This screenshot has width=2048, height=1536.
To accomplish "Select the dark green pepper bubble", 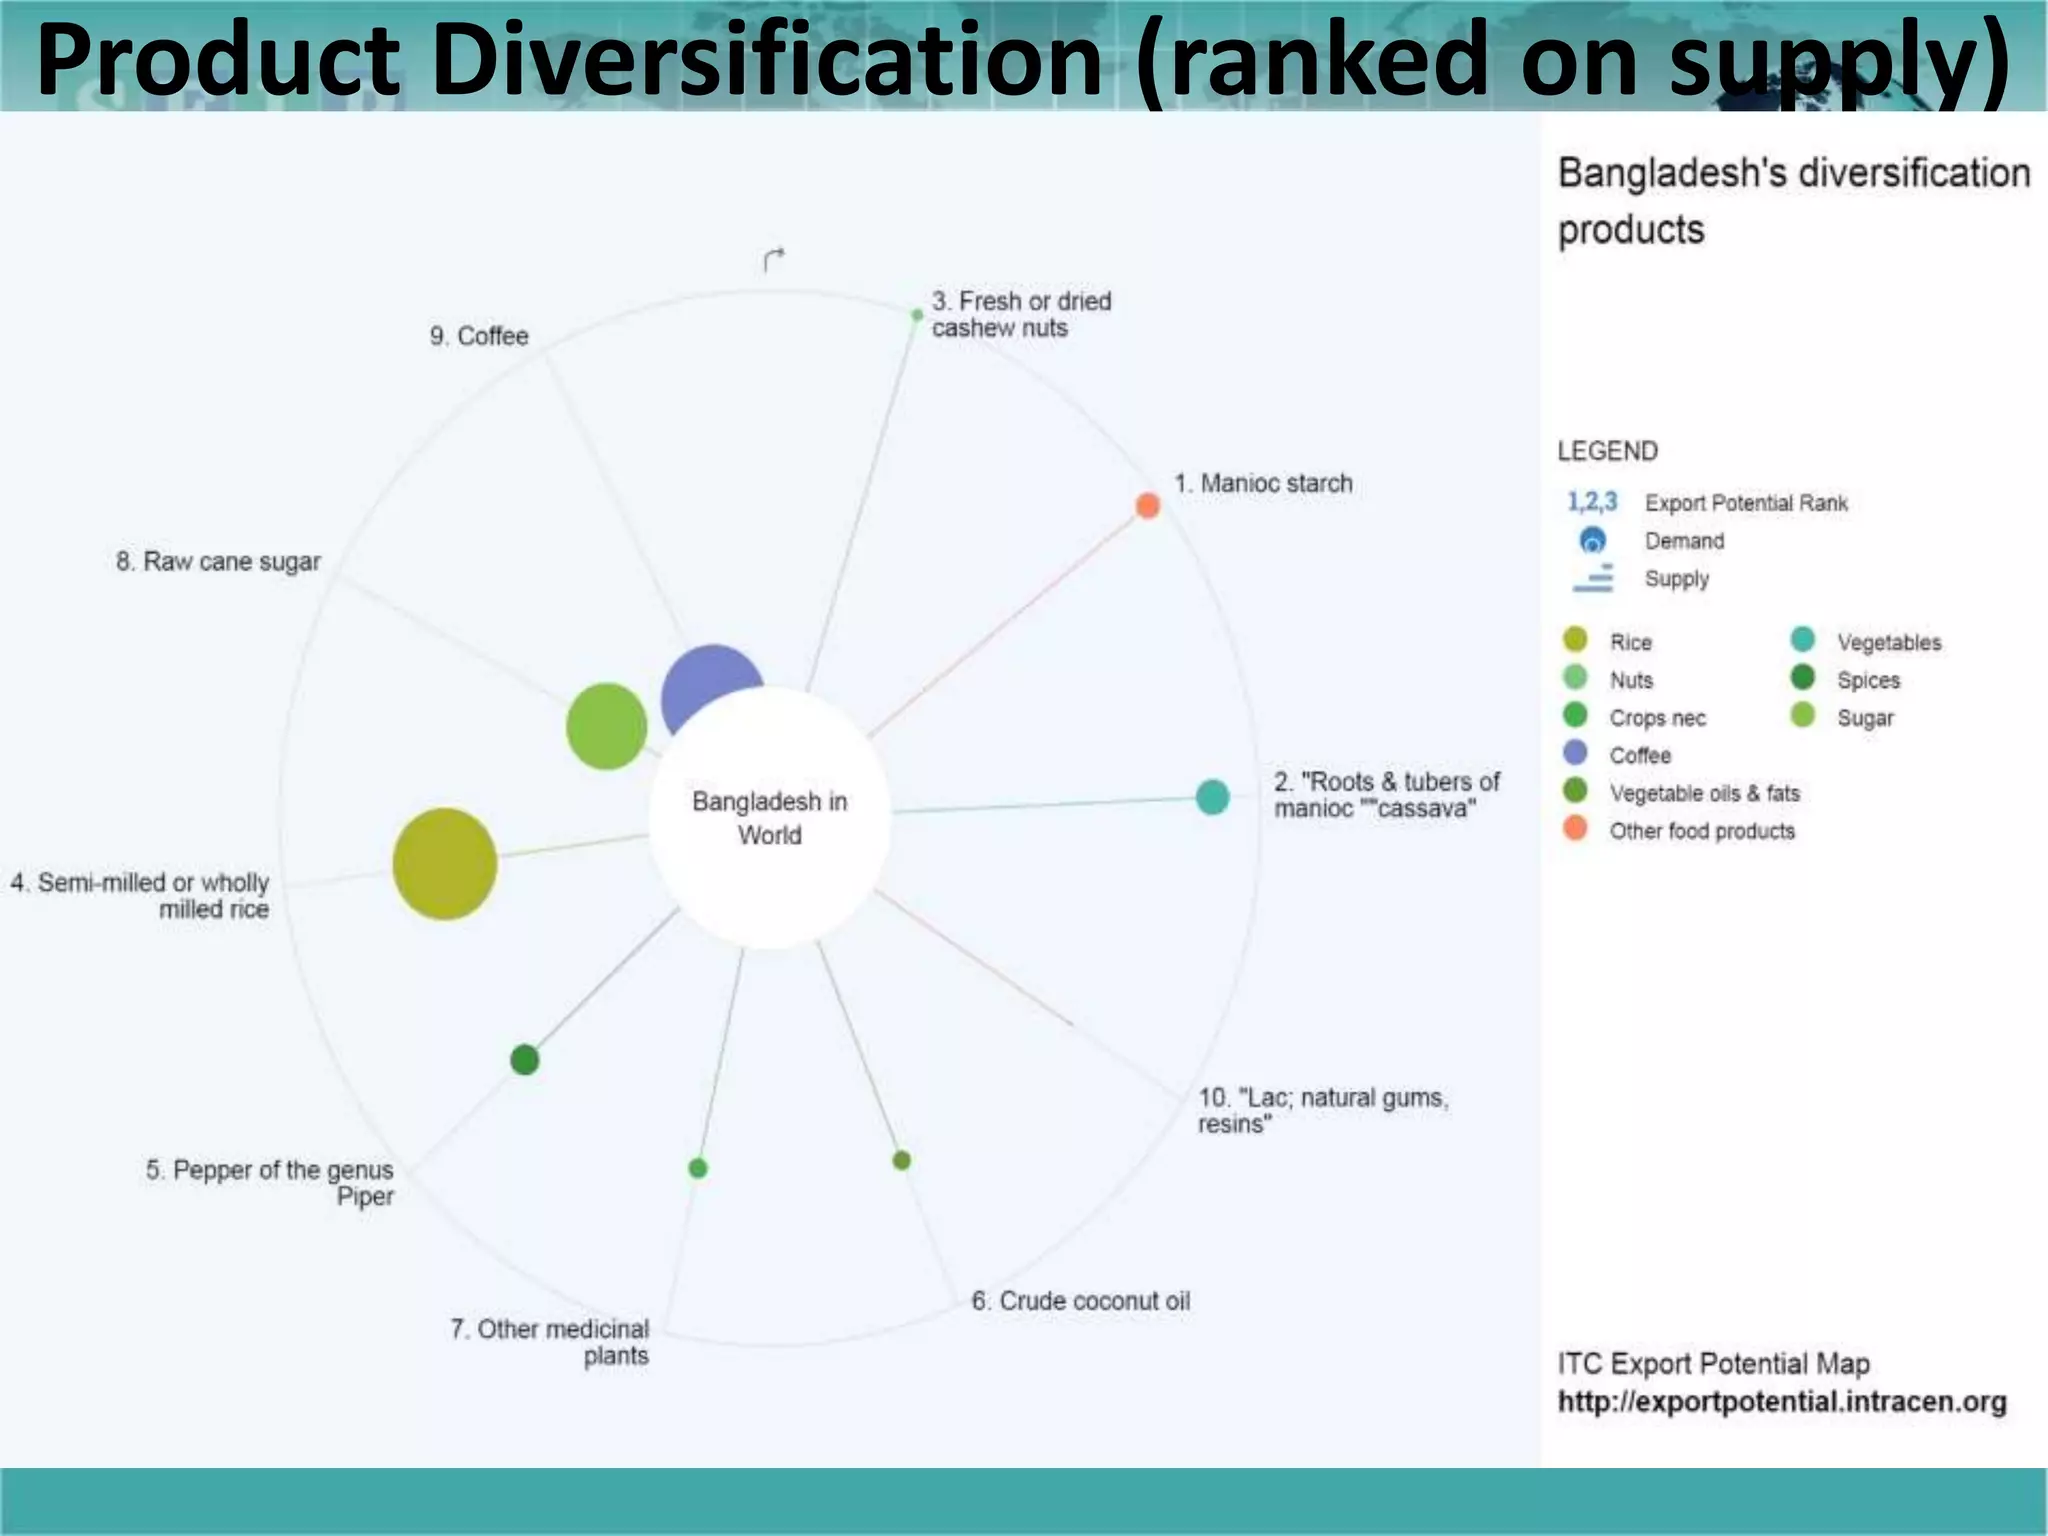I will pos(525,1060).
